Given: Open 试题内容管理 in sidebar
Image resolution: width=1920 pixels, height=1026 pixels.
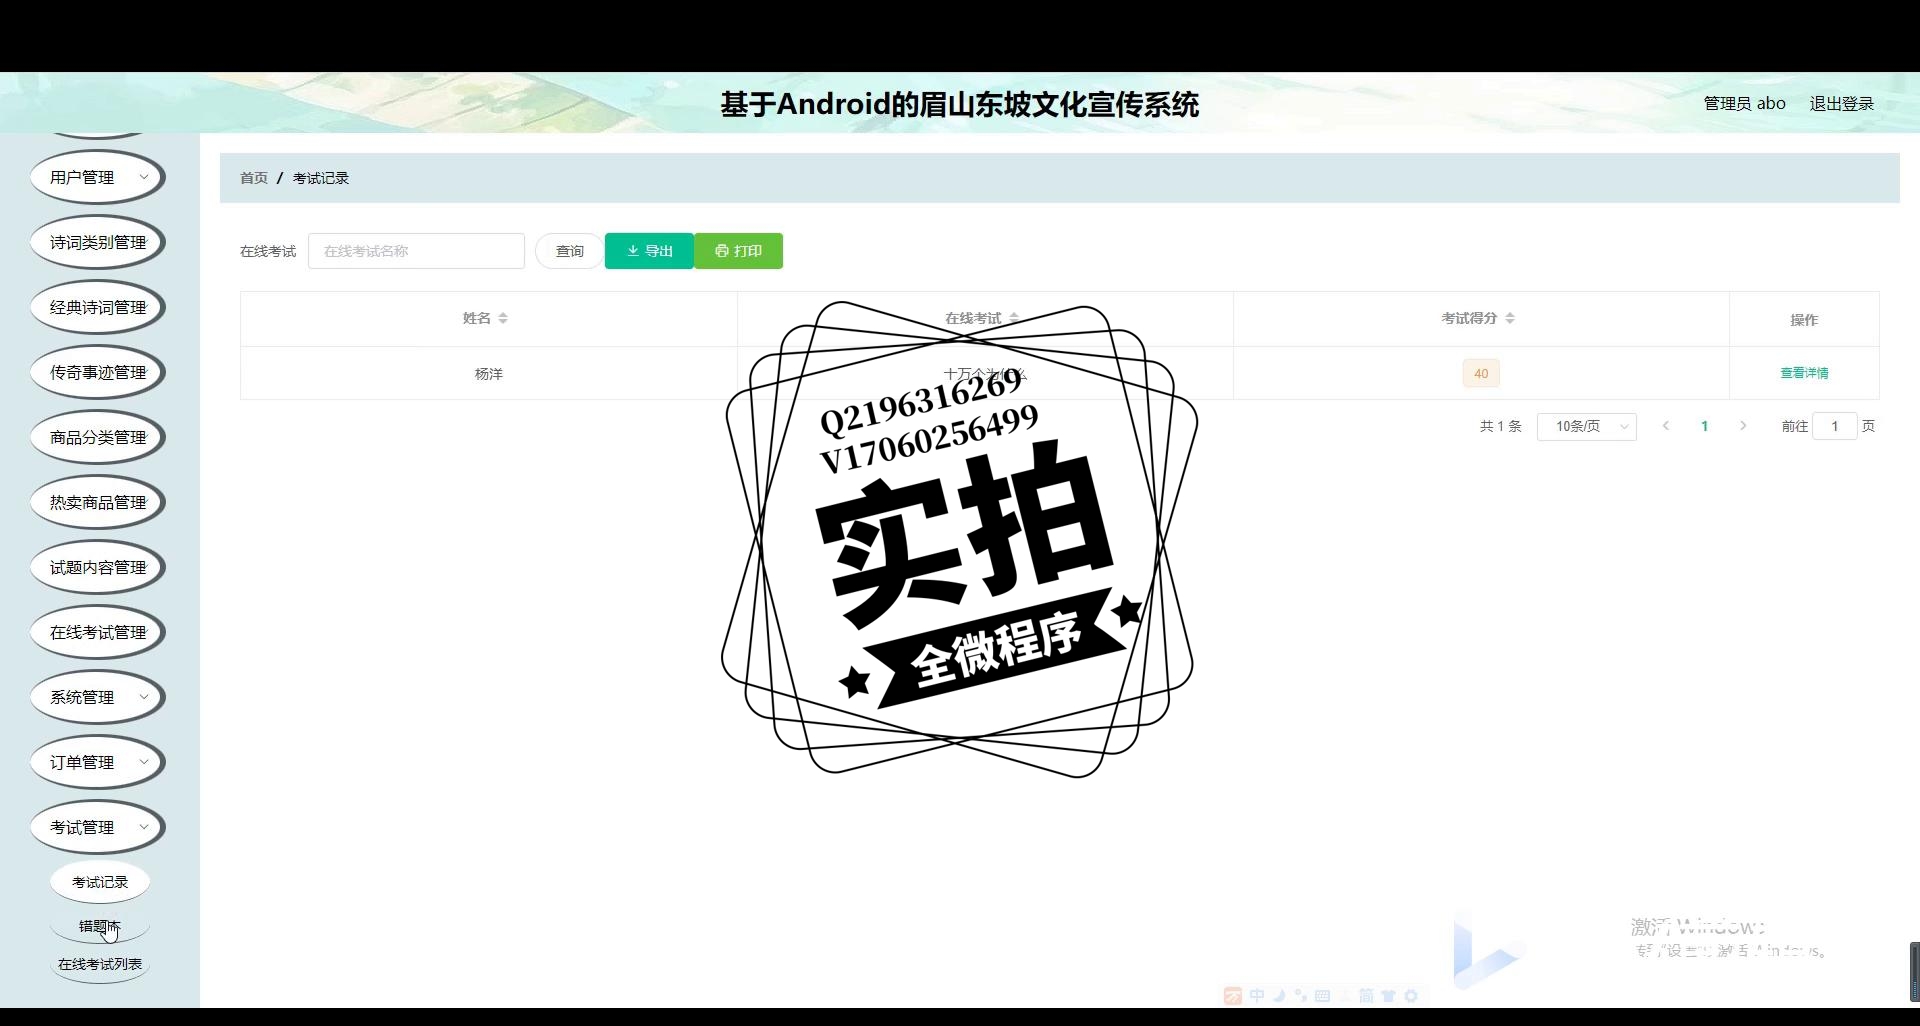Looking at the screenshot, I should [x=98, y=567].
